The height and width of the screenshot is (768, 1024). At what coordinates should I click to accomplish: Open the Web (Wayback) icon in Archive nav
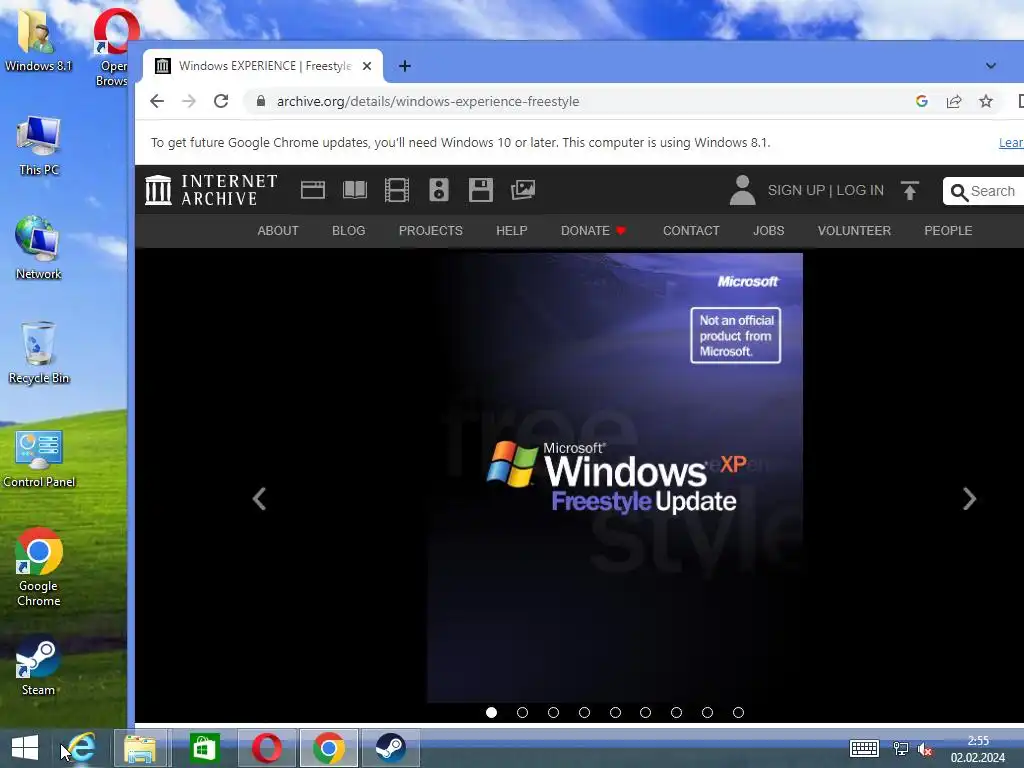(x=313, y=190)
